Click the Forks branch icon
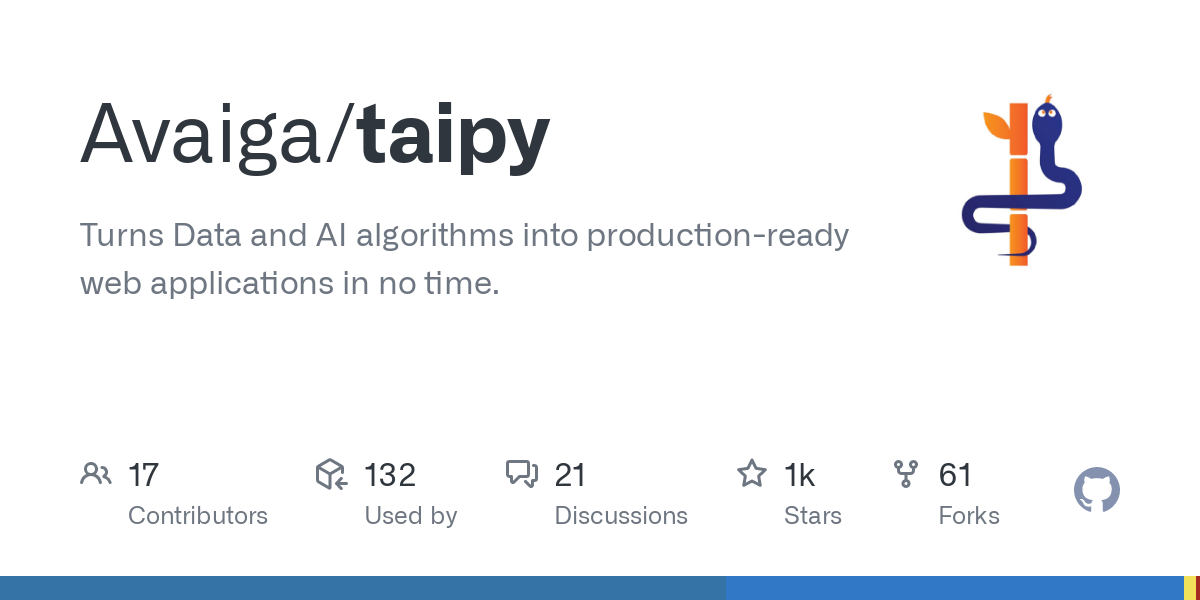Viewport: 1200px width, 600px height. (x=906, y=474)
